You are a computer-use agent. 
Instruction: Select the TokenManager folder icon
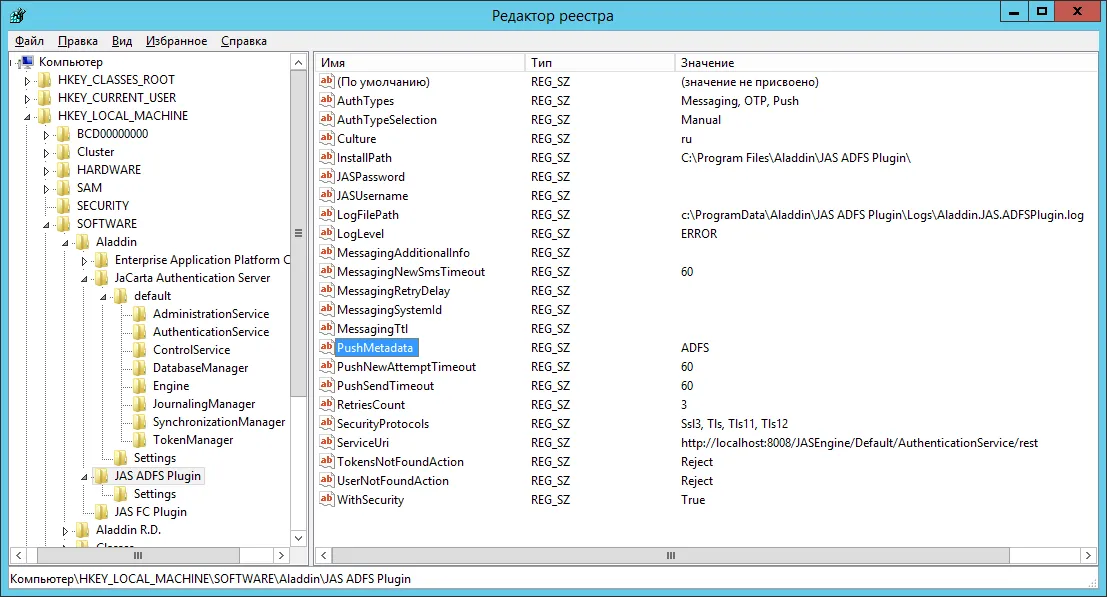(140, 440)
